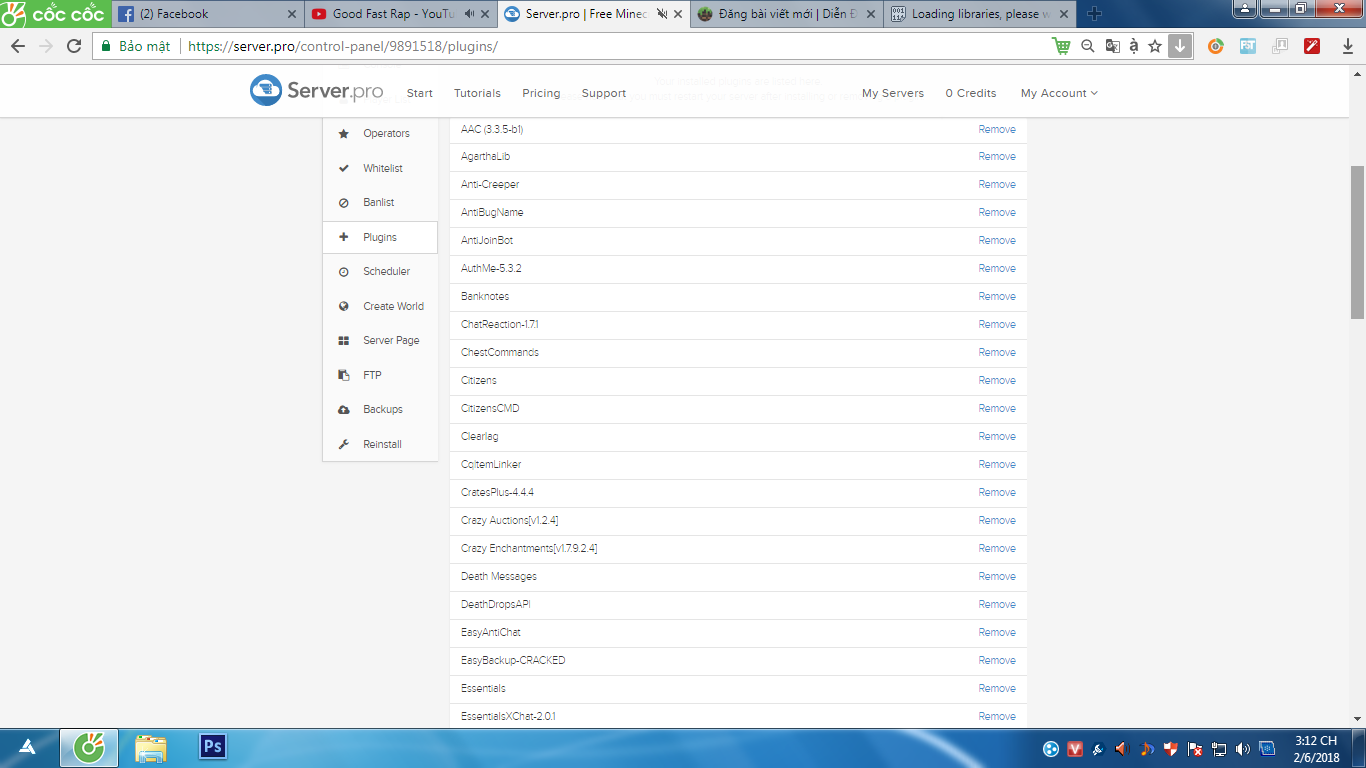The height and width of the screenshot is (768, 1366).
Task: Remove the Anti-Creeper plugin
Action: [x=997, y=185]
